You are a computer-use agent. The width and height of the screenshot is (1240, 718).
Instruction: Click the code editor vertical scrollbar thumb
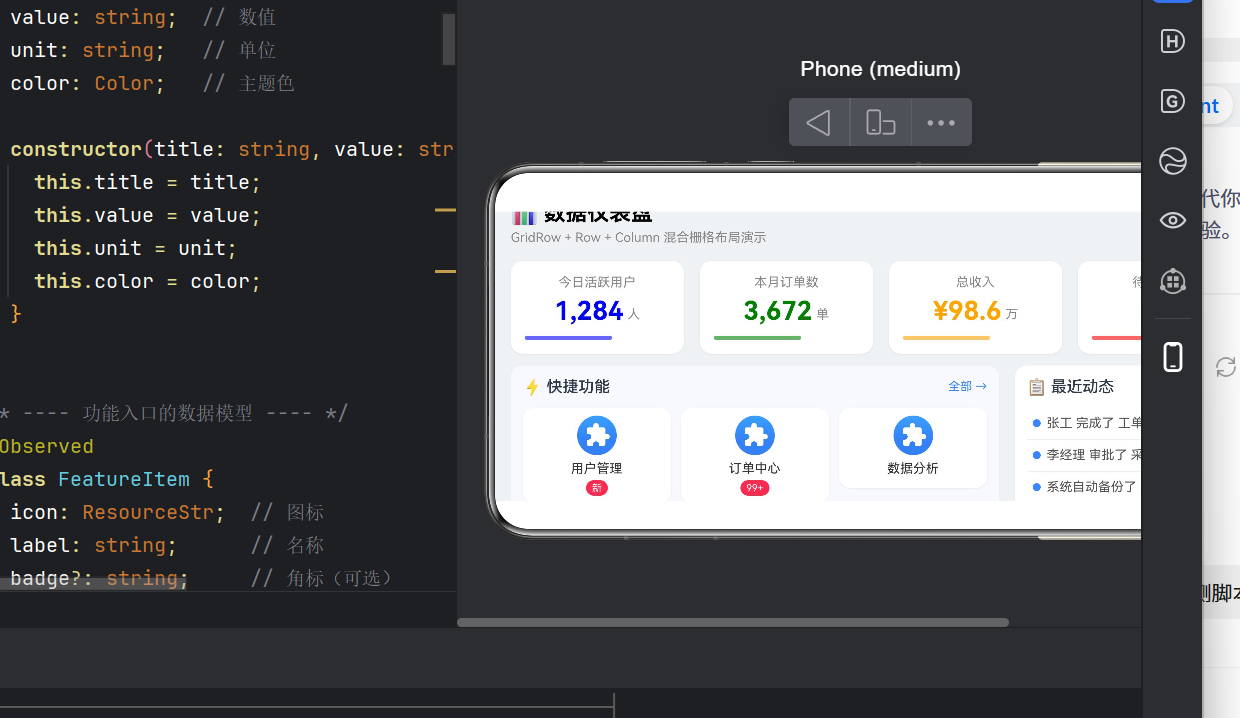[x=449, y=39]
